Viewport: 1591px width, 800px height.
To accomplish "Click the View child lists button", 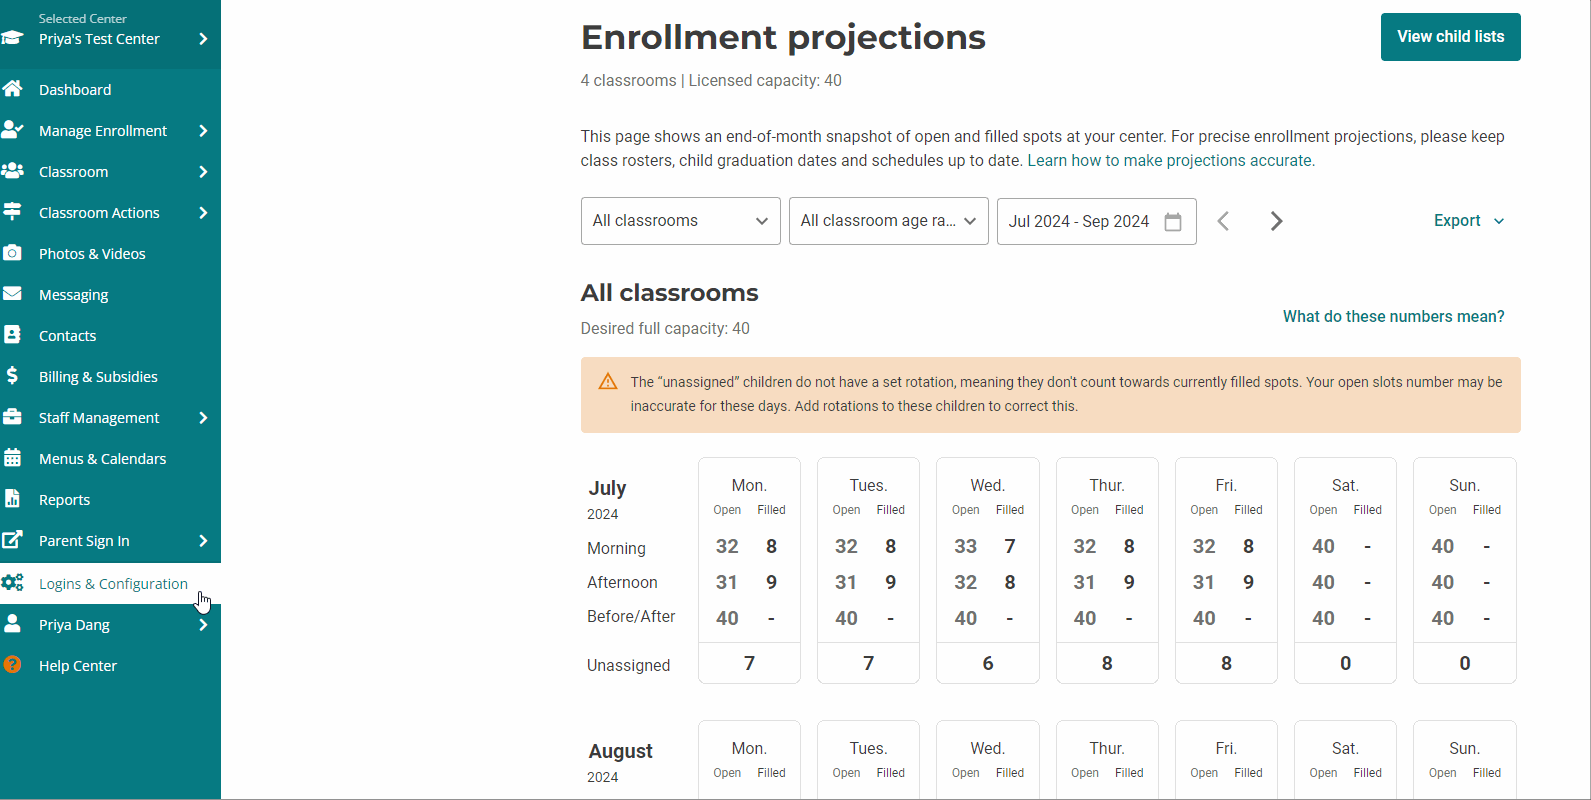I will point(1450,37).
